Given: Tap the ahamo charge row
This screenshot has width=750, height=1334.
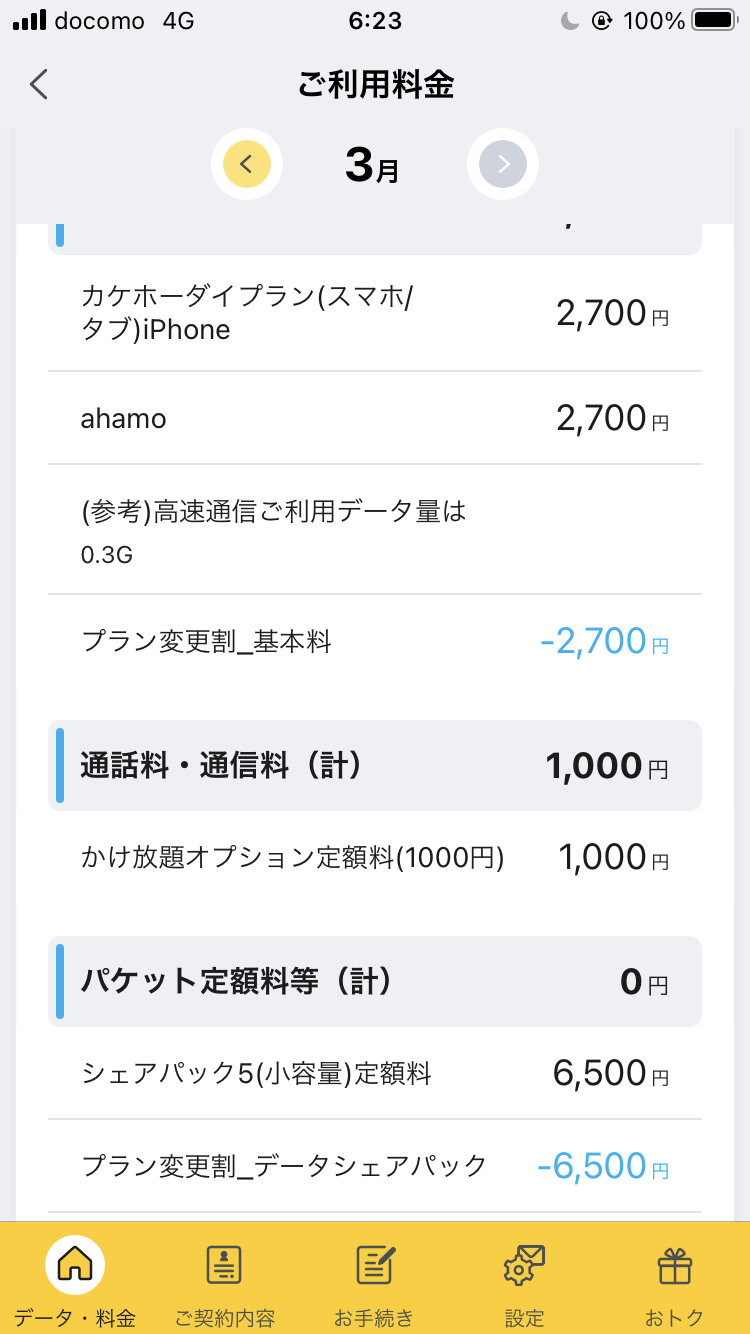Looking at the screenshot, I should pyautogui.click(x=375, y=418).
